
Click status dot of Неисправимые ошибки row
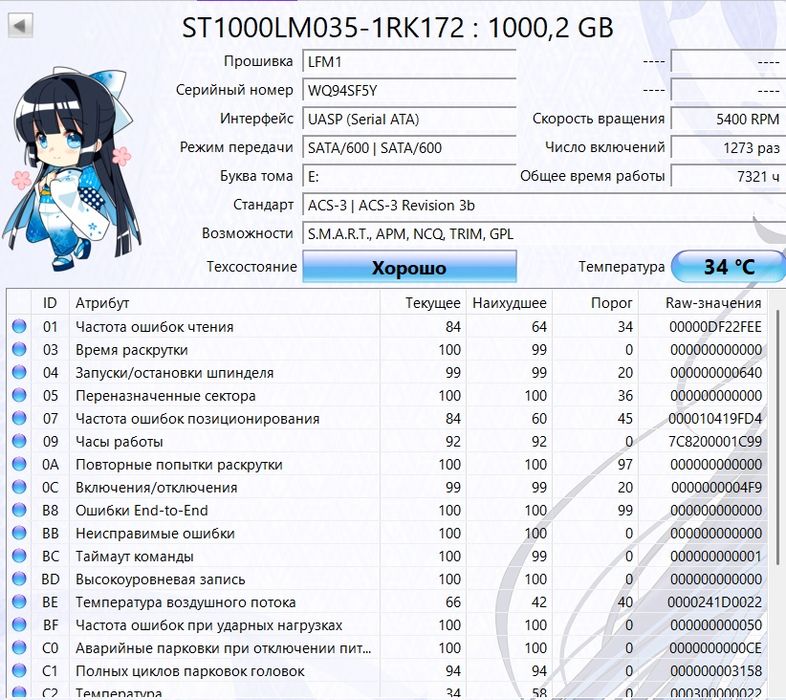(19, 533)
